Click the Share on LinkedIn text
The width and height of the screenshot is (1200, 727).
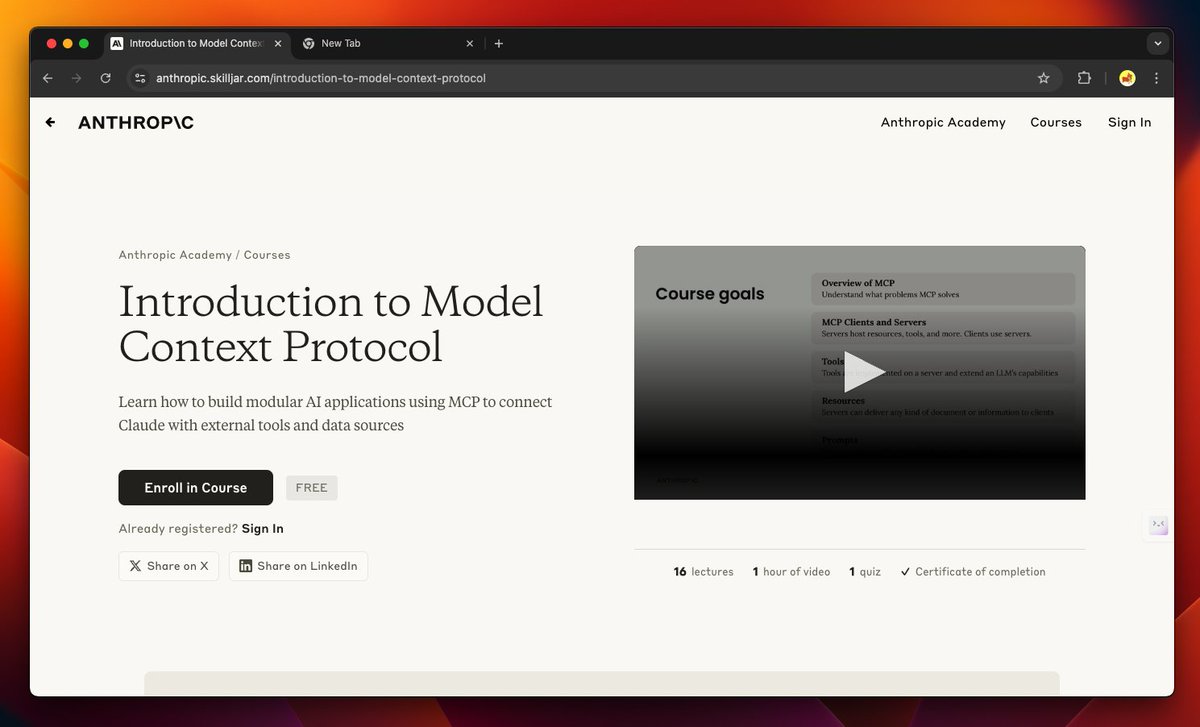(x=307, y=566)
